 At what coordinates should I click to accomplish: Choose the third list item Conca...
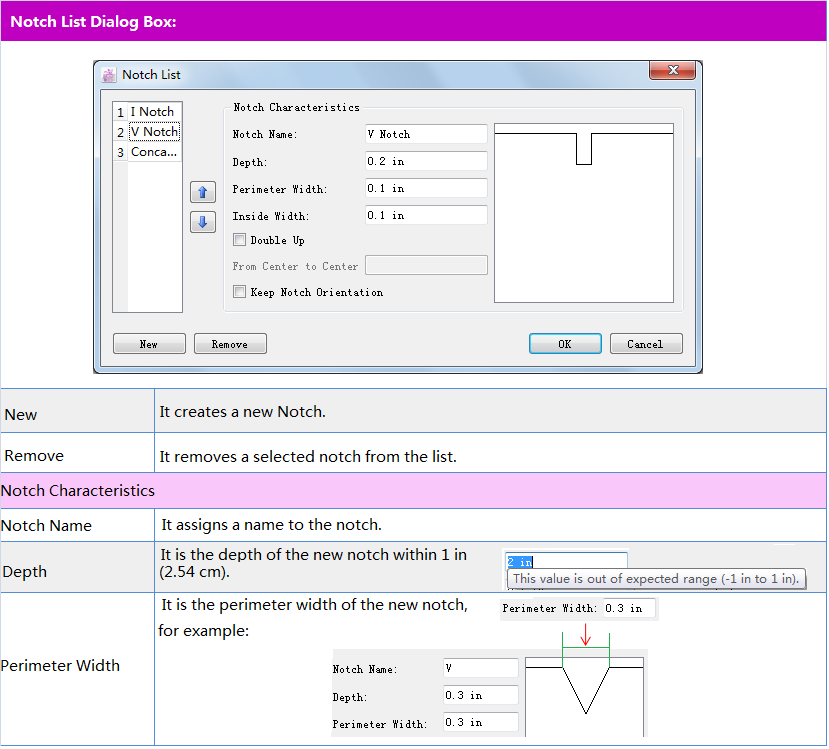click(x=153, y=153)
